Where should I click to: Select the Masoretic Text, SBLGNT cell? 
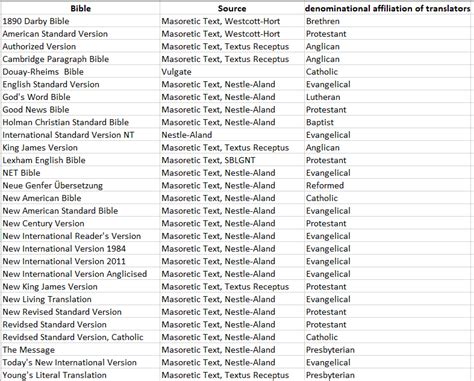tap(232, 160)
